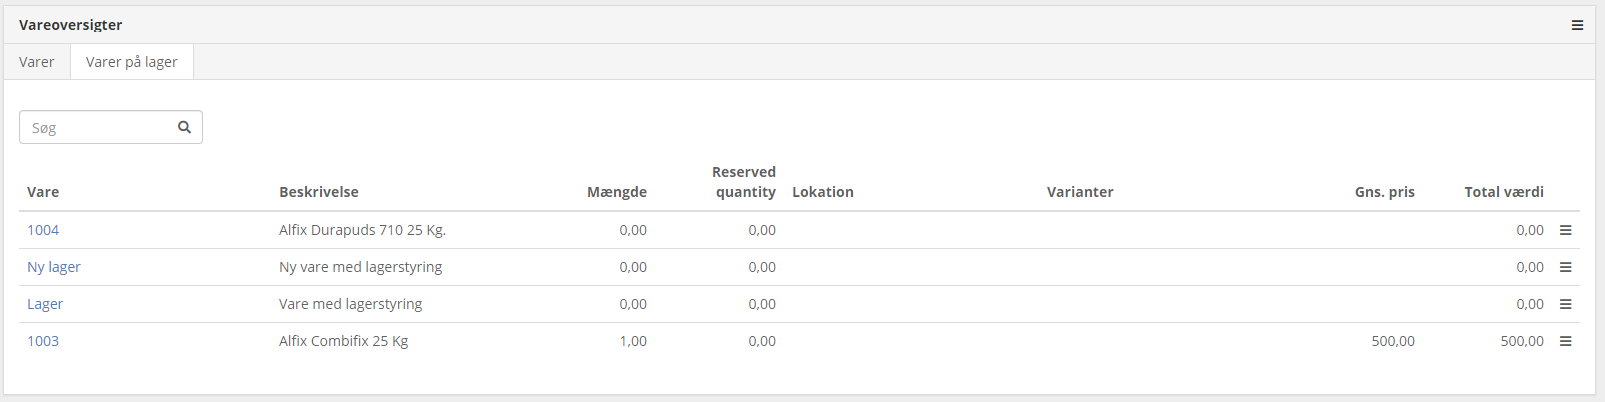Screen dimensions: 1605x402
Task: Open item link 1003
Action: coord(43,341)
